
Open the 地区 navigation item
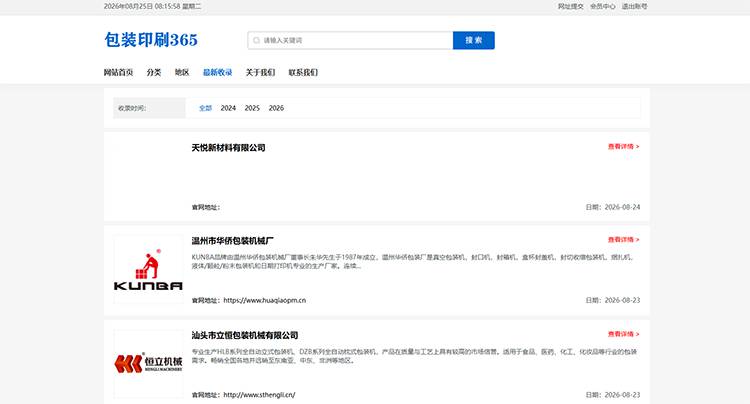click(x=182, y=72)
